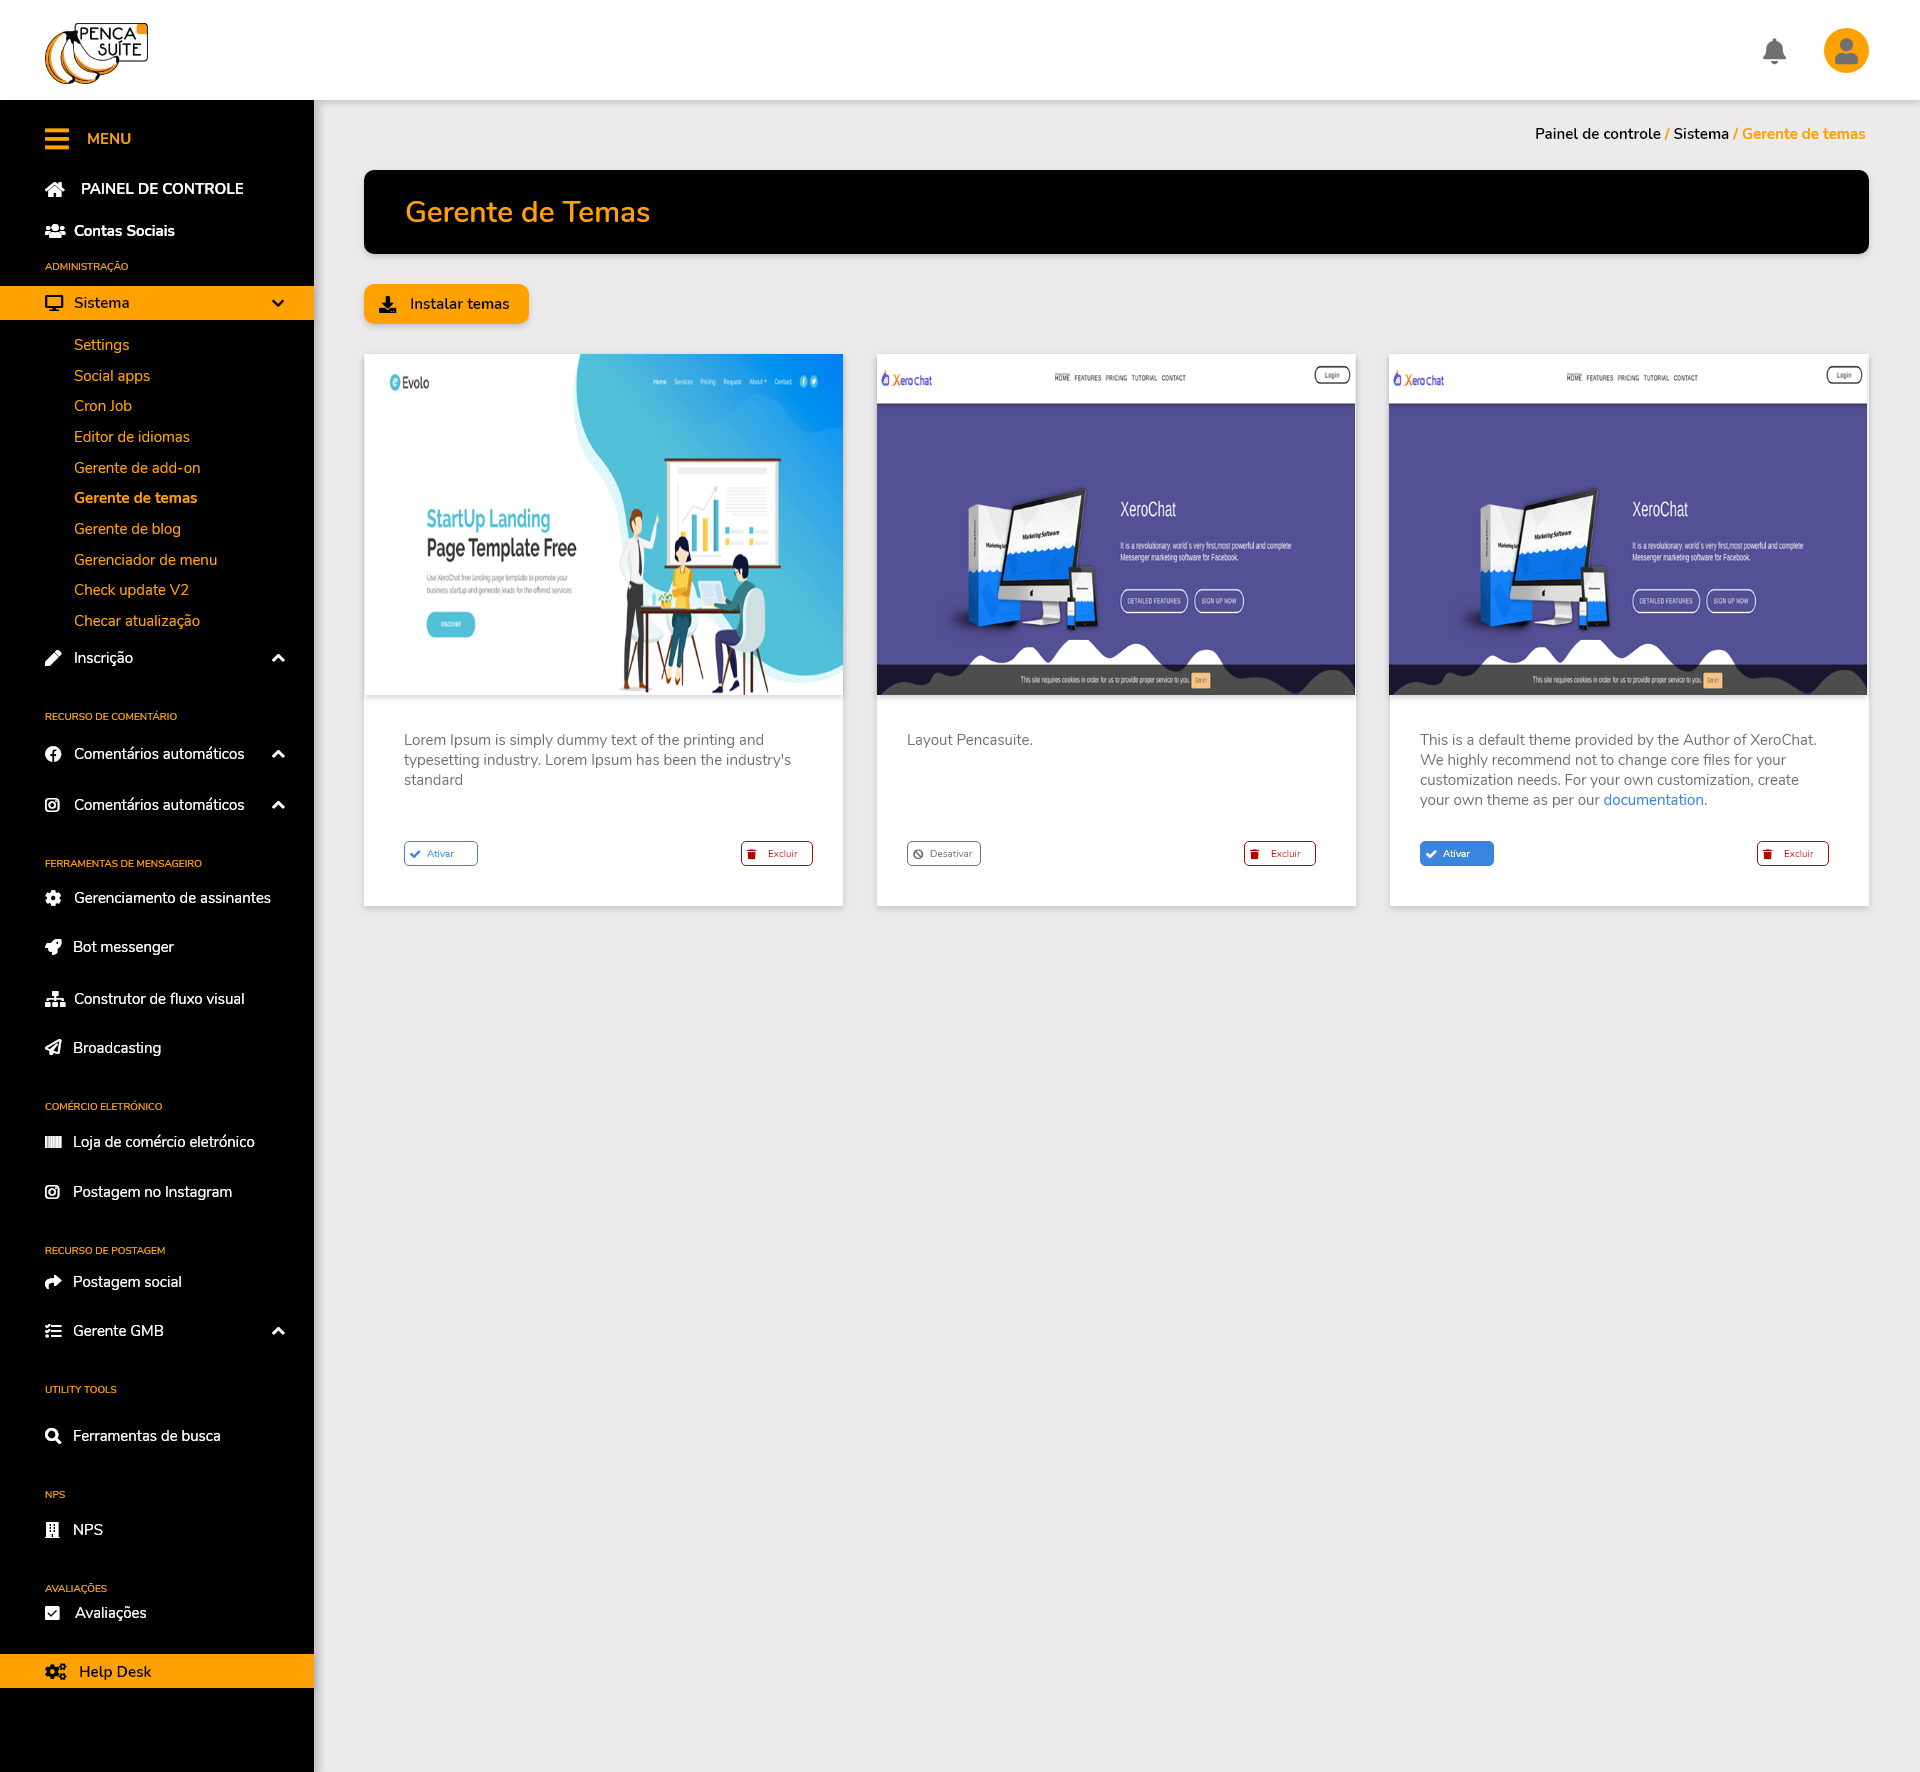Open Construtor de fluxo visual
The height and width of the screenshot is (1772, 1920).
point(158,999)
